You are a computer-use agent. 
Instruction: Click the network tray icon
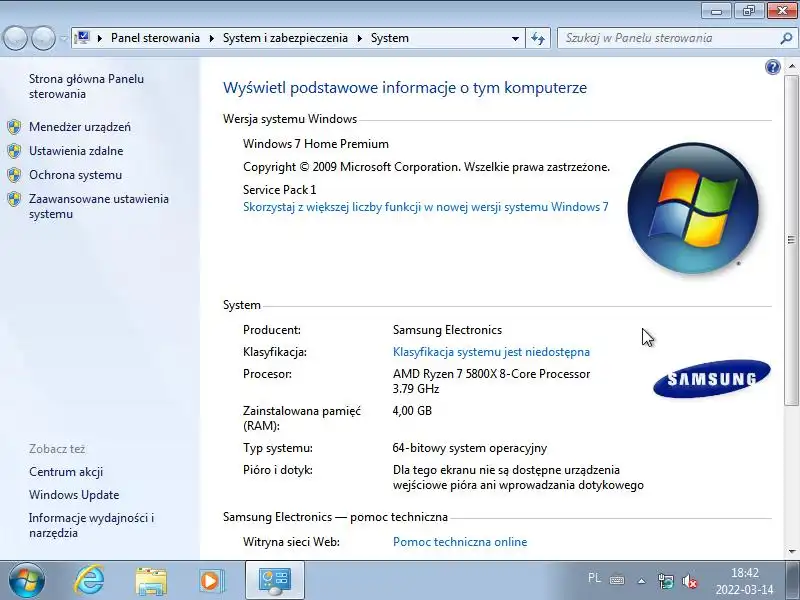coord(666,581)
